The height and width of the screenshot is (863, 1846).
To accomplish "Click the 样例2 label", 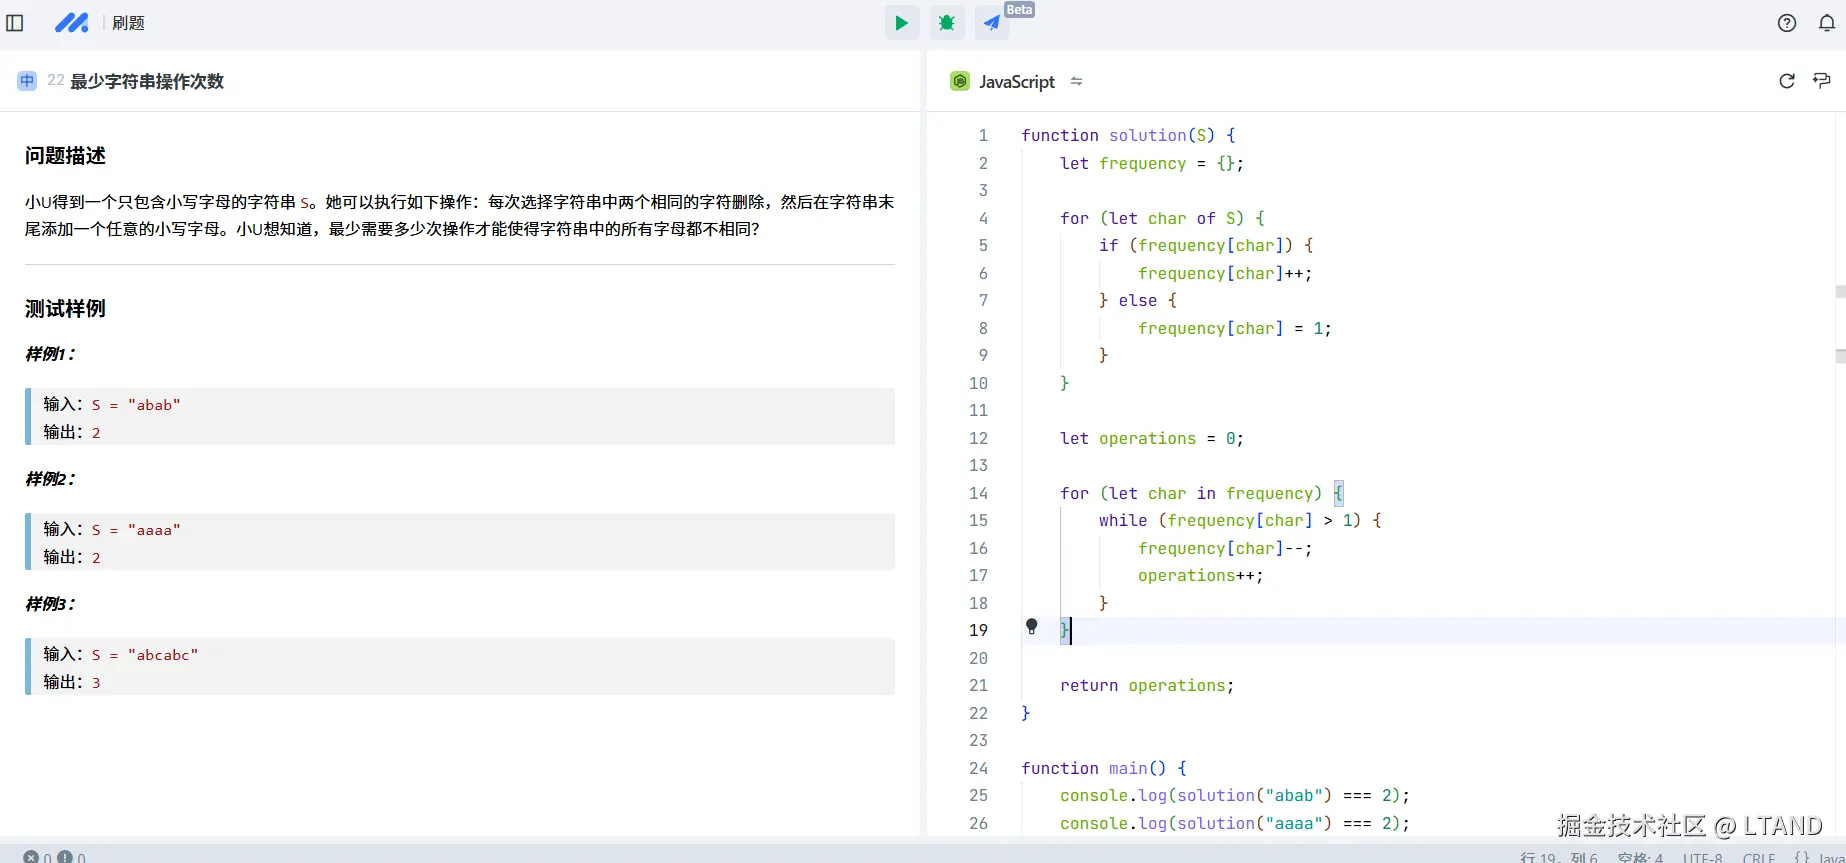I will point(50,479).
